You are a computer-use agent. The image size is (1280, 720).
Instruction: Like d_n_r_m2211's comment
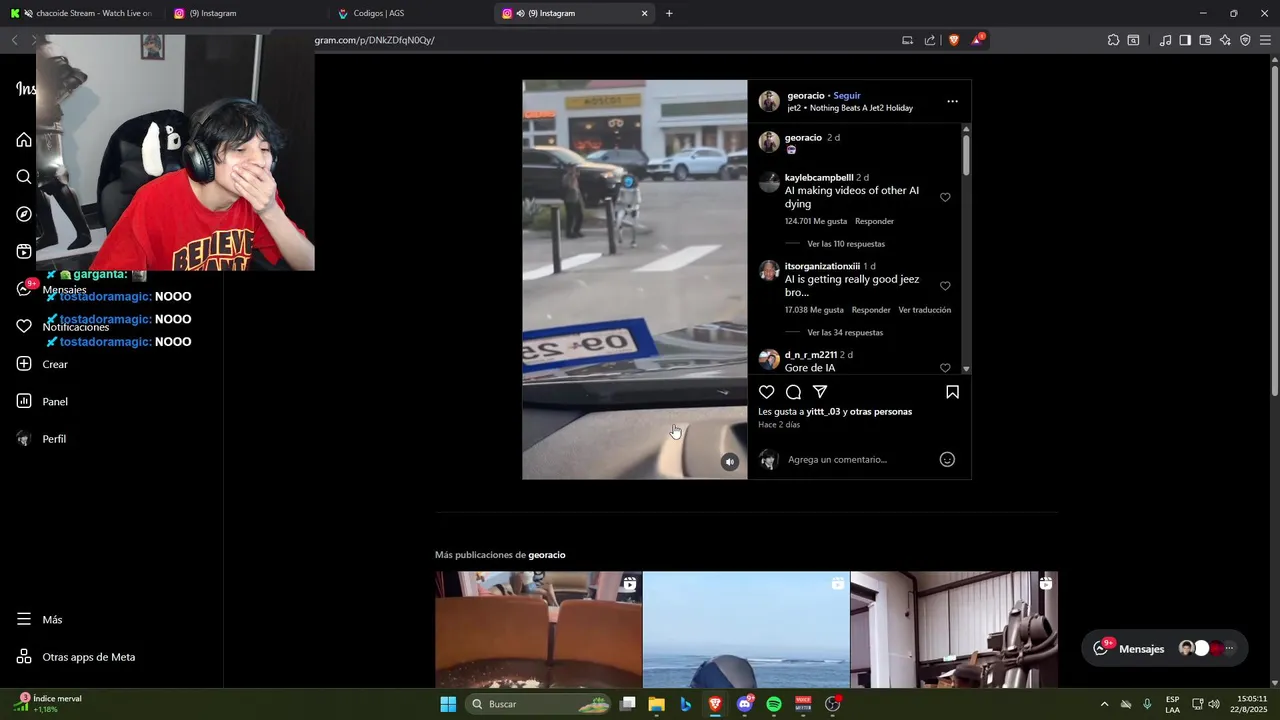(x=945, y=368)
